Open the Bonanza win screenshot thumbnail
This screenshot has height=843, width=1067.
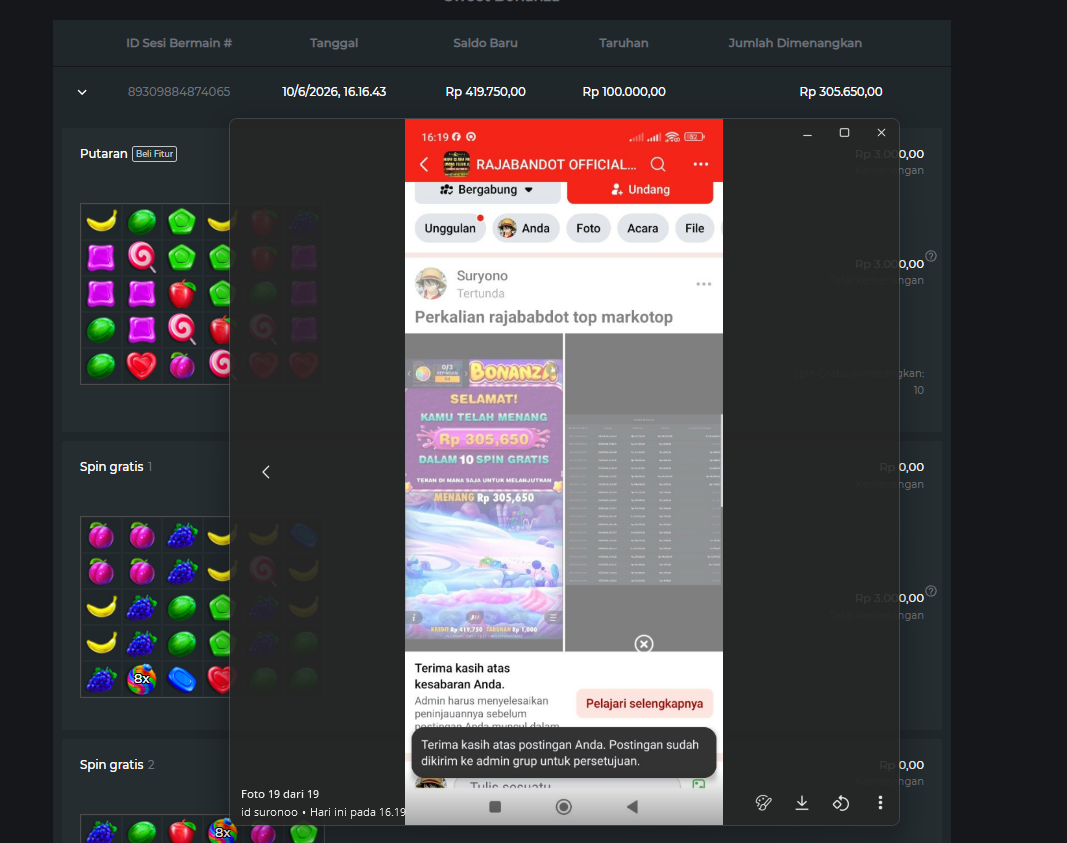point(484,492)
